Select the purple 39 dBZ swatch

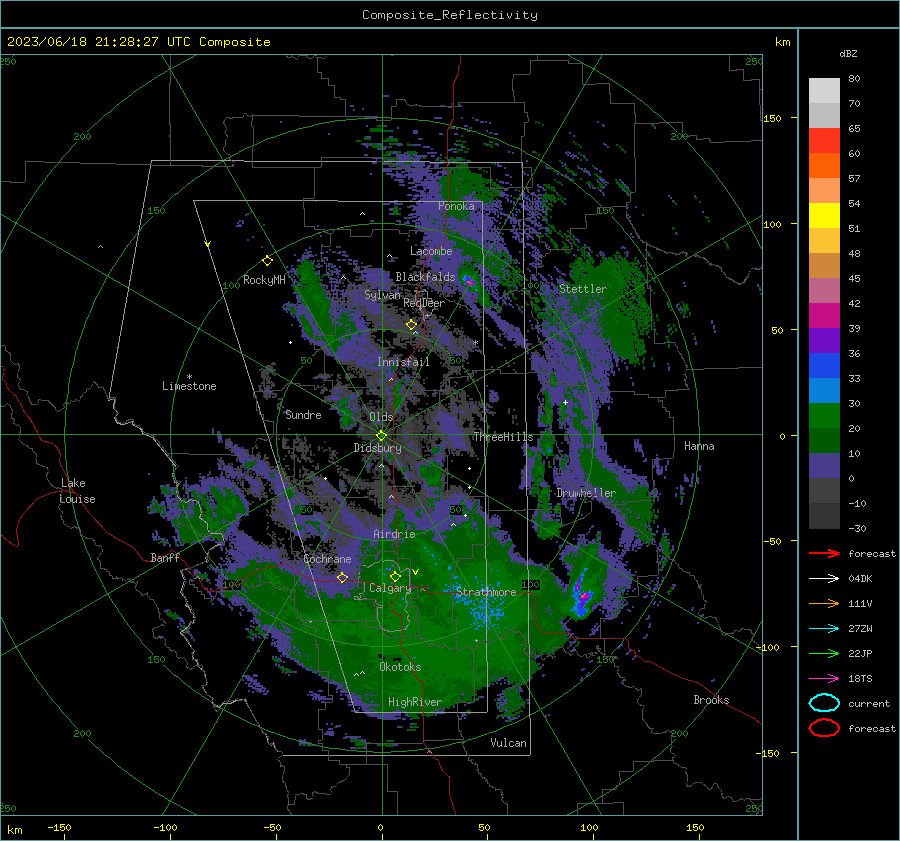pos(824,340)
